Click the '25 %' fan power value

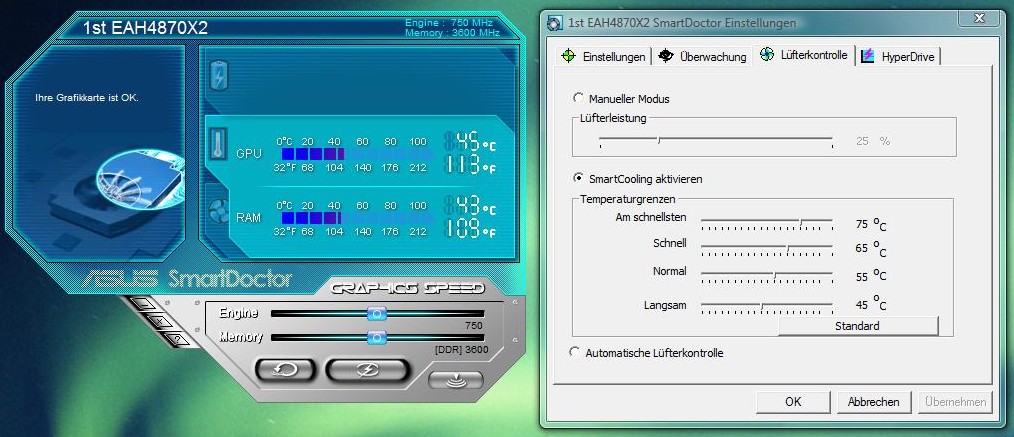873,141
